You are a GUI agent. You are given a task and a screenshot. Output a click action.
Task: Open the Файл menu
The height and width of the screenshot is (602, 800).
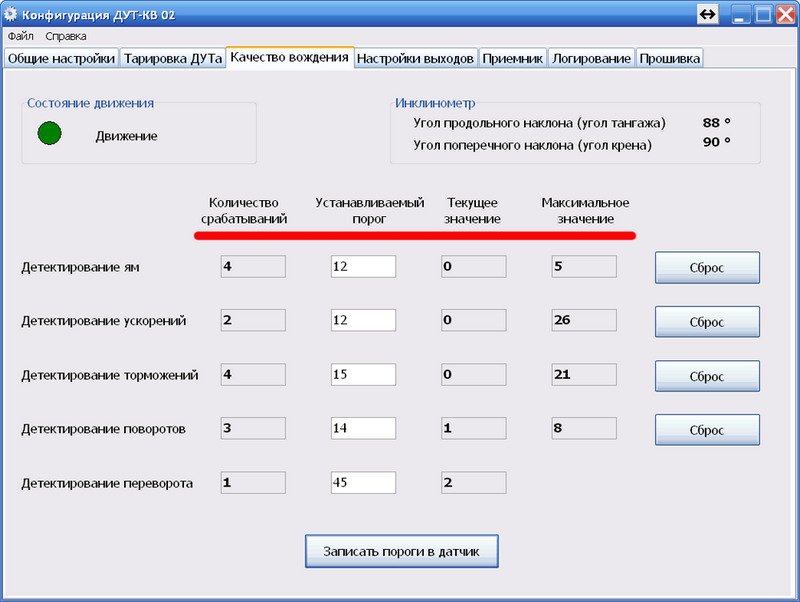[x=21, y=36]
